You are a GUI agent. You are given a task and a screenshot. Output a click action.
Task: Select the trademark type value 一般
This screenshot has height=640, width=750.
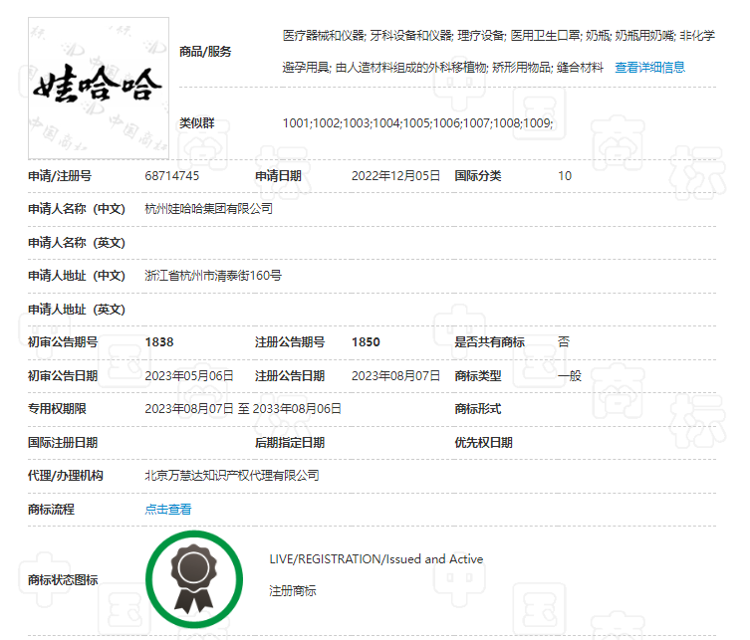pyautogui.click(x=570, y=376)
